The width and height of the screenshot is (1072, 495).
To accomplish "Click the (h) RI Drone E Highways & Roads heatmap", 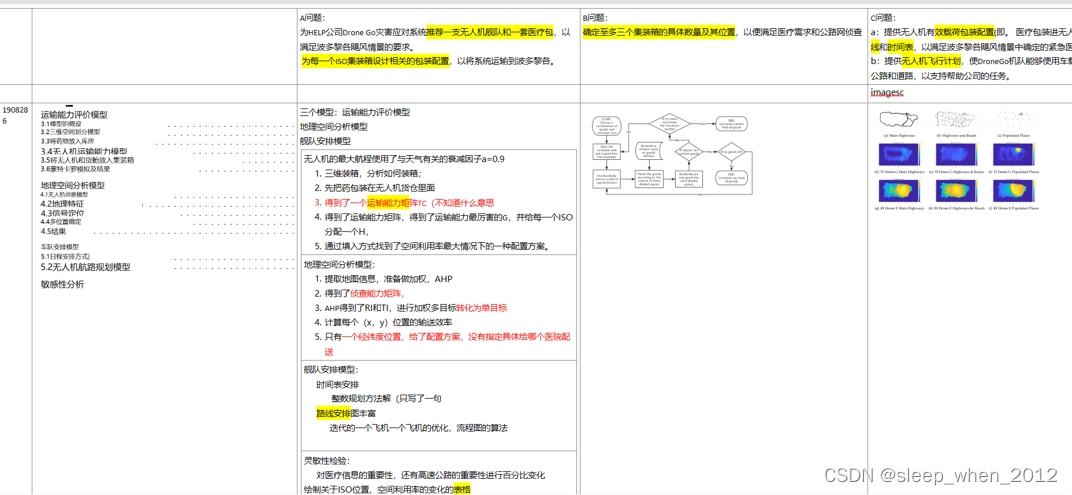I will click(x=956, y=189).
